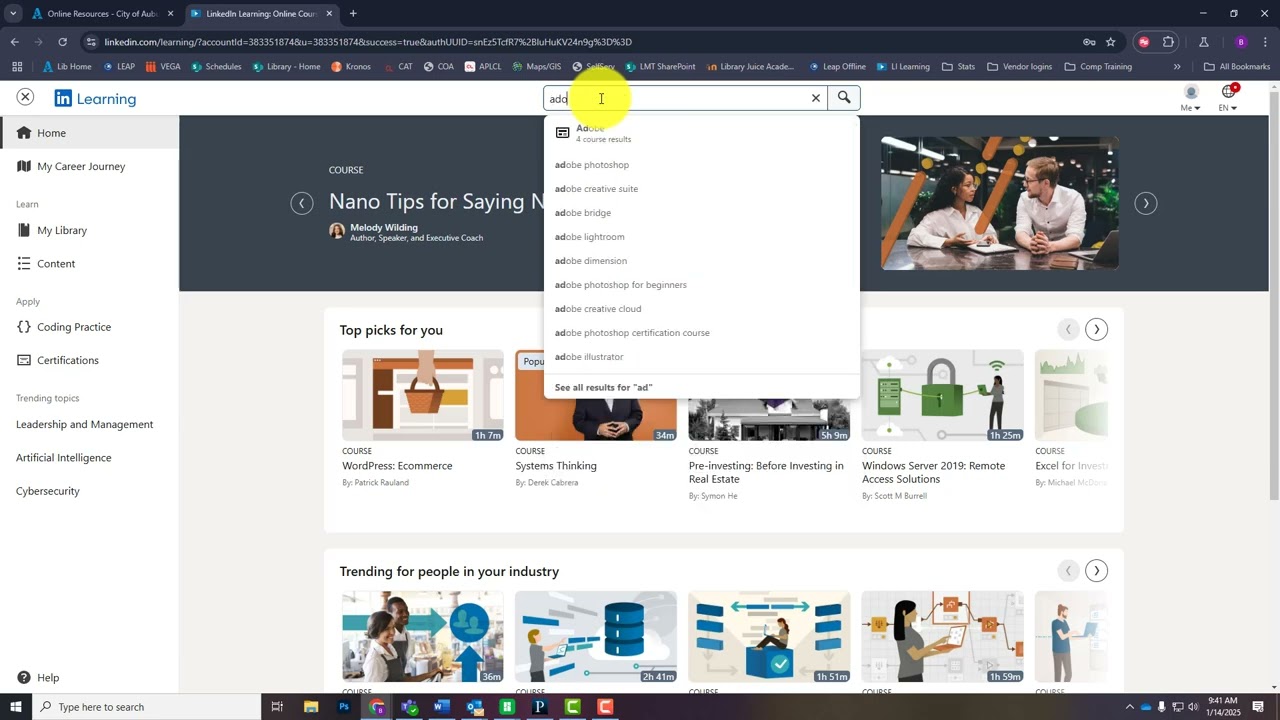Open Home in the sidebar
Viewport: 1280px width, 720px height.
90,133
